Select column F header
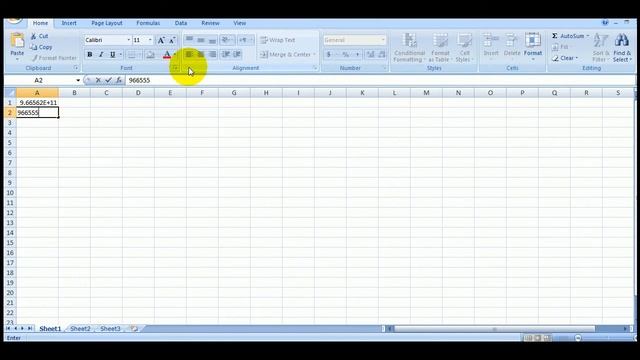This screenshot has height=360, width=640. click(x=202, y=93)
